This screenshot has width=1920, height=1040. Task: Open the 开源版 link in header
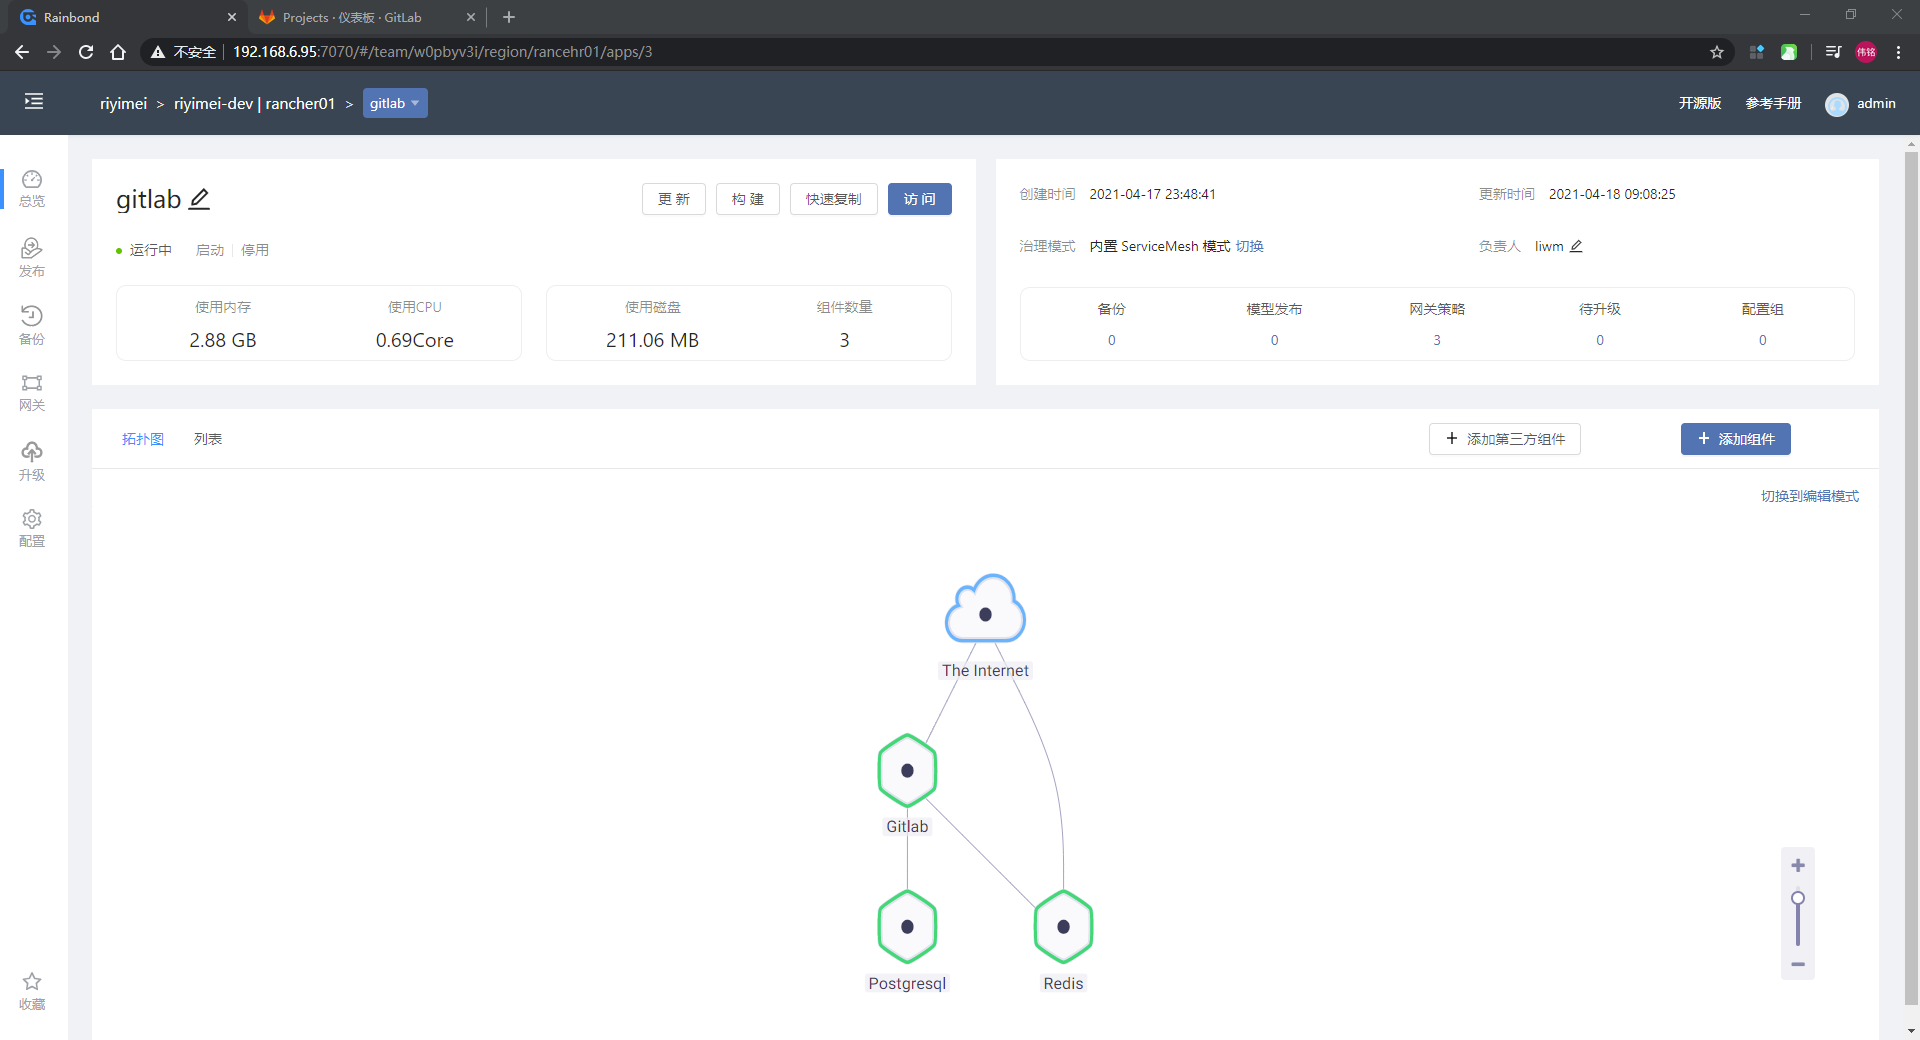1700,103
